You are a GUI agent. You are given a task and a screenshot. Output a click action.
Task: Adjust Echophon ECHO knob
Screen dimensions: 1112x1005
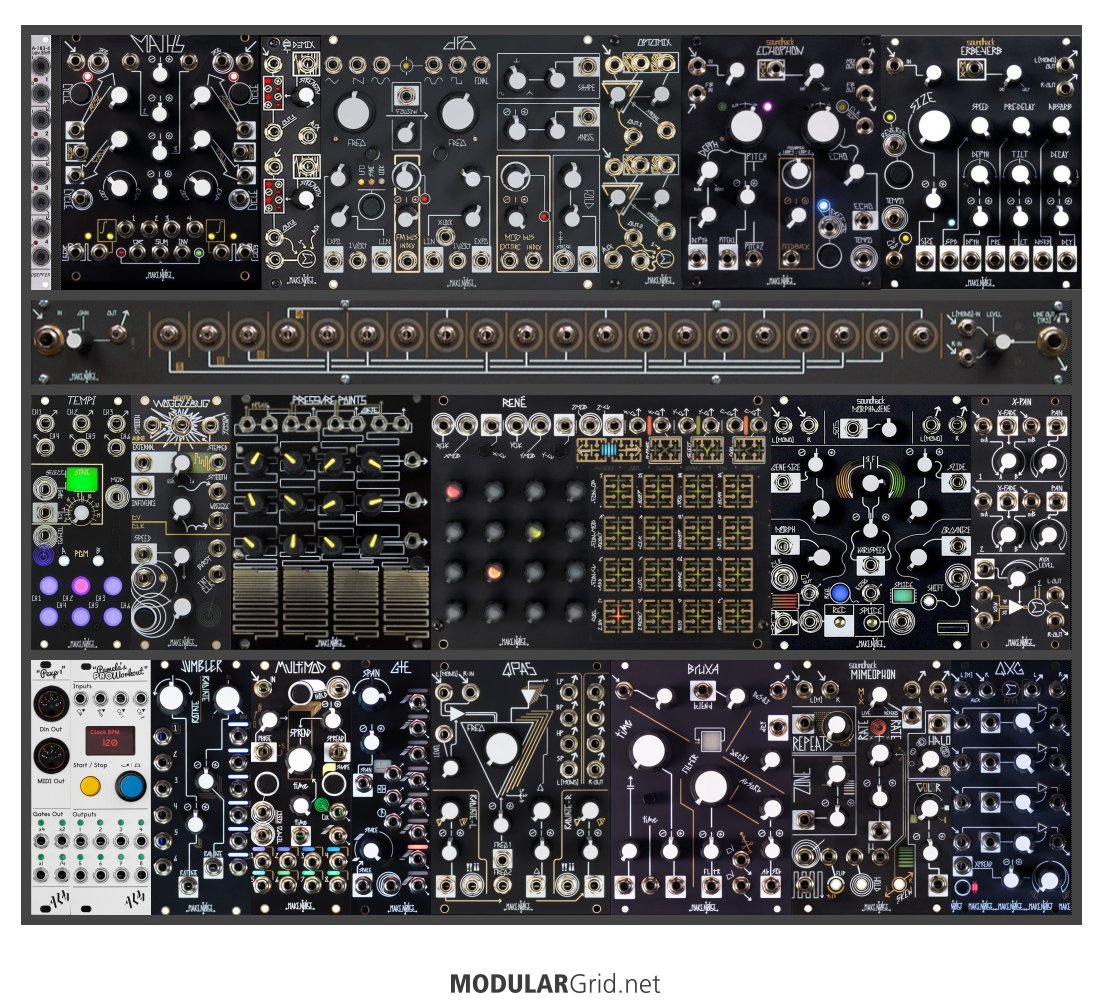click(x=823, y=126)
